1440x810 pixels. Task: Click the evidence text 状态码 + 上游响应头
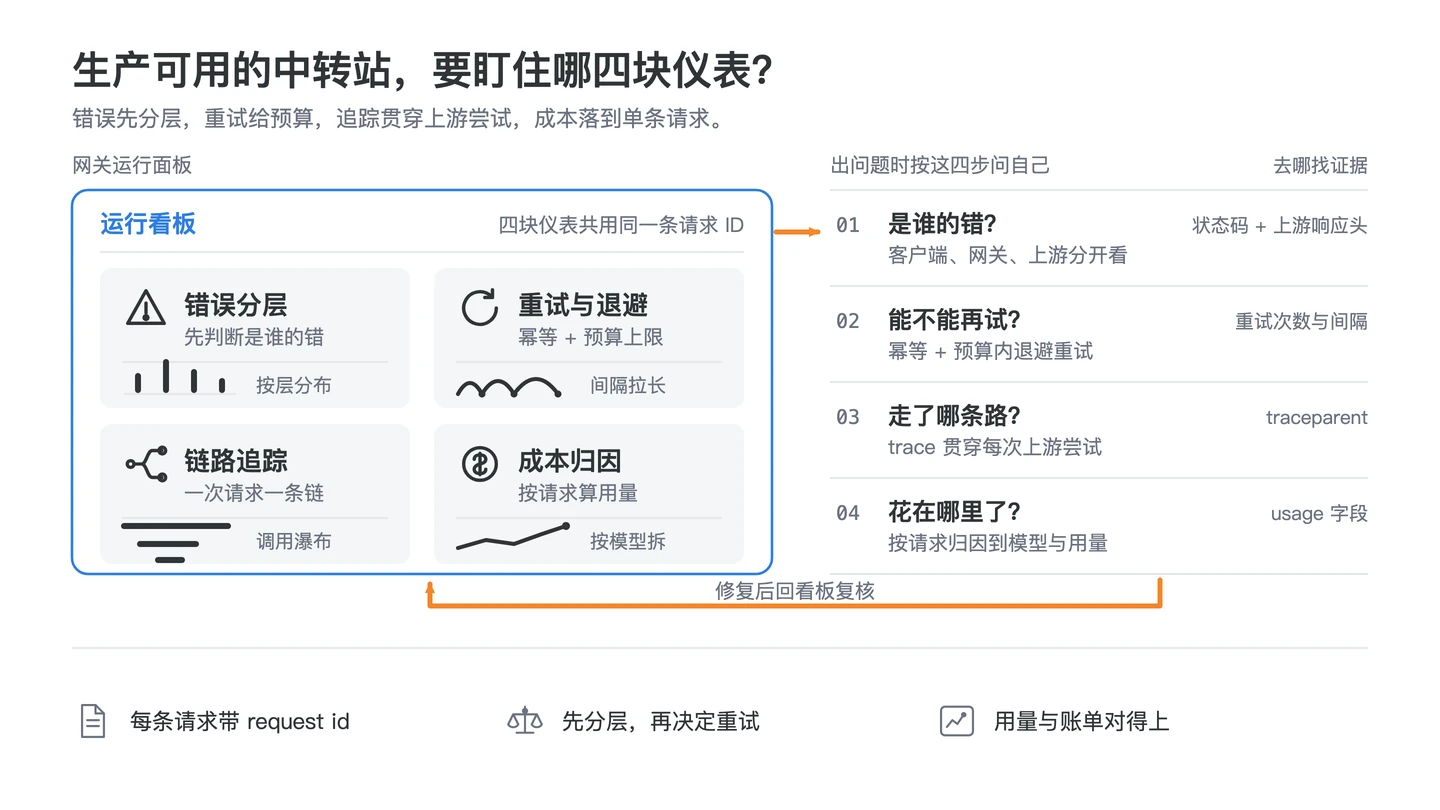coord(1280,225)
